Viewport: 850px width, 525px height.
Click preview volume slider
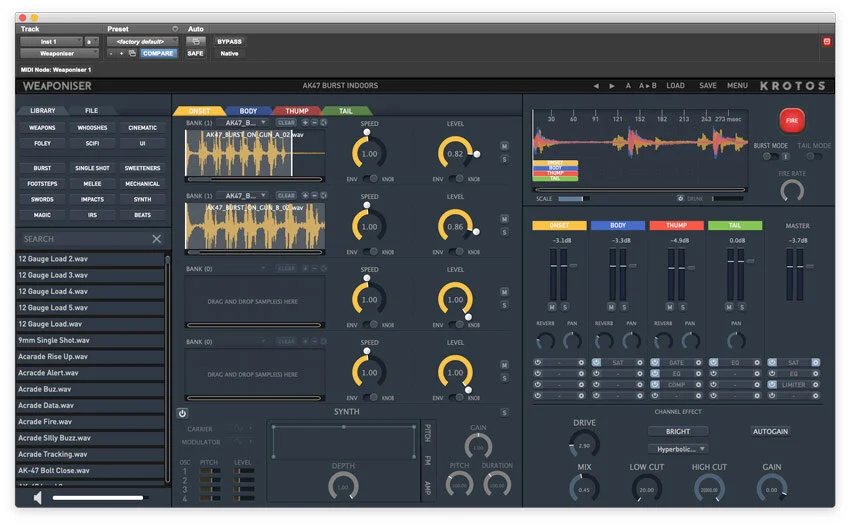point(100,497)
